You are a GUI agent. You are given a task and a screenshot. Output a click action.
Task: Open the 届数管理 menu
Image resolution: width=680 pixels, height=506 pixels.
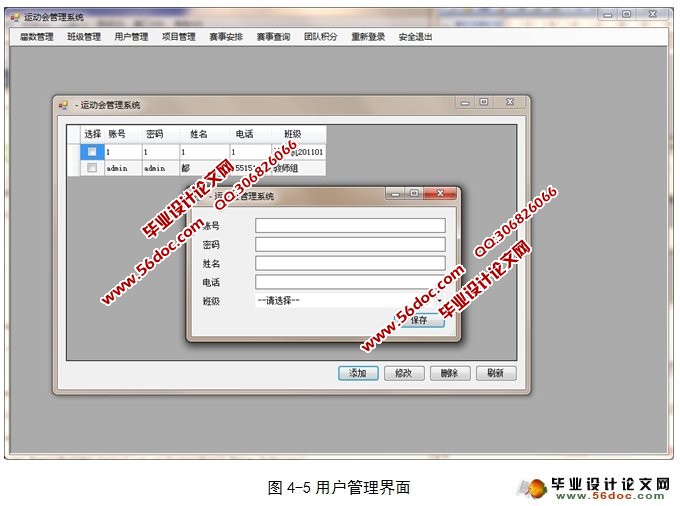37,37
